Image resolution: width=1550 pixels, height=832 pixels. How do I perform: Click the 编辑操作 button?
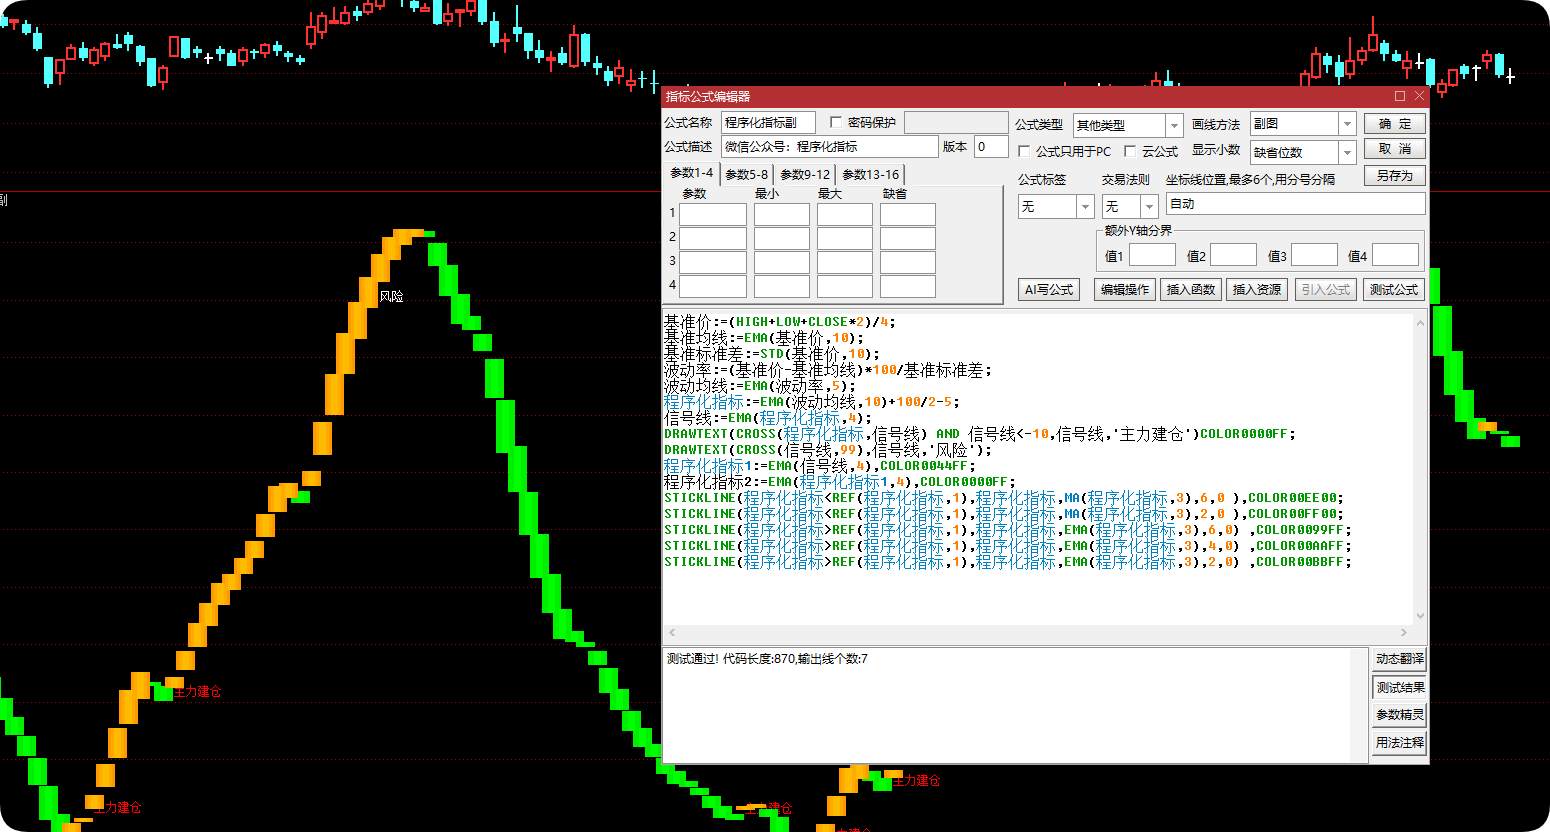tap(1125, 289)
